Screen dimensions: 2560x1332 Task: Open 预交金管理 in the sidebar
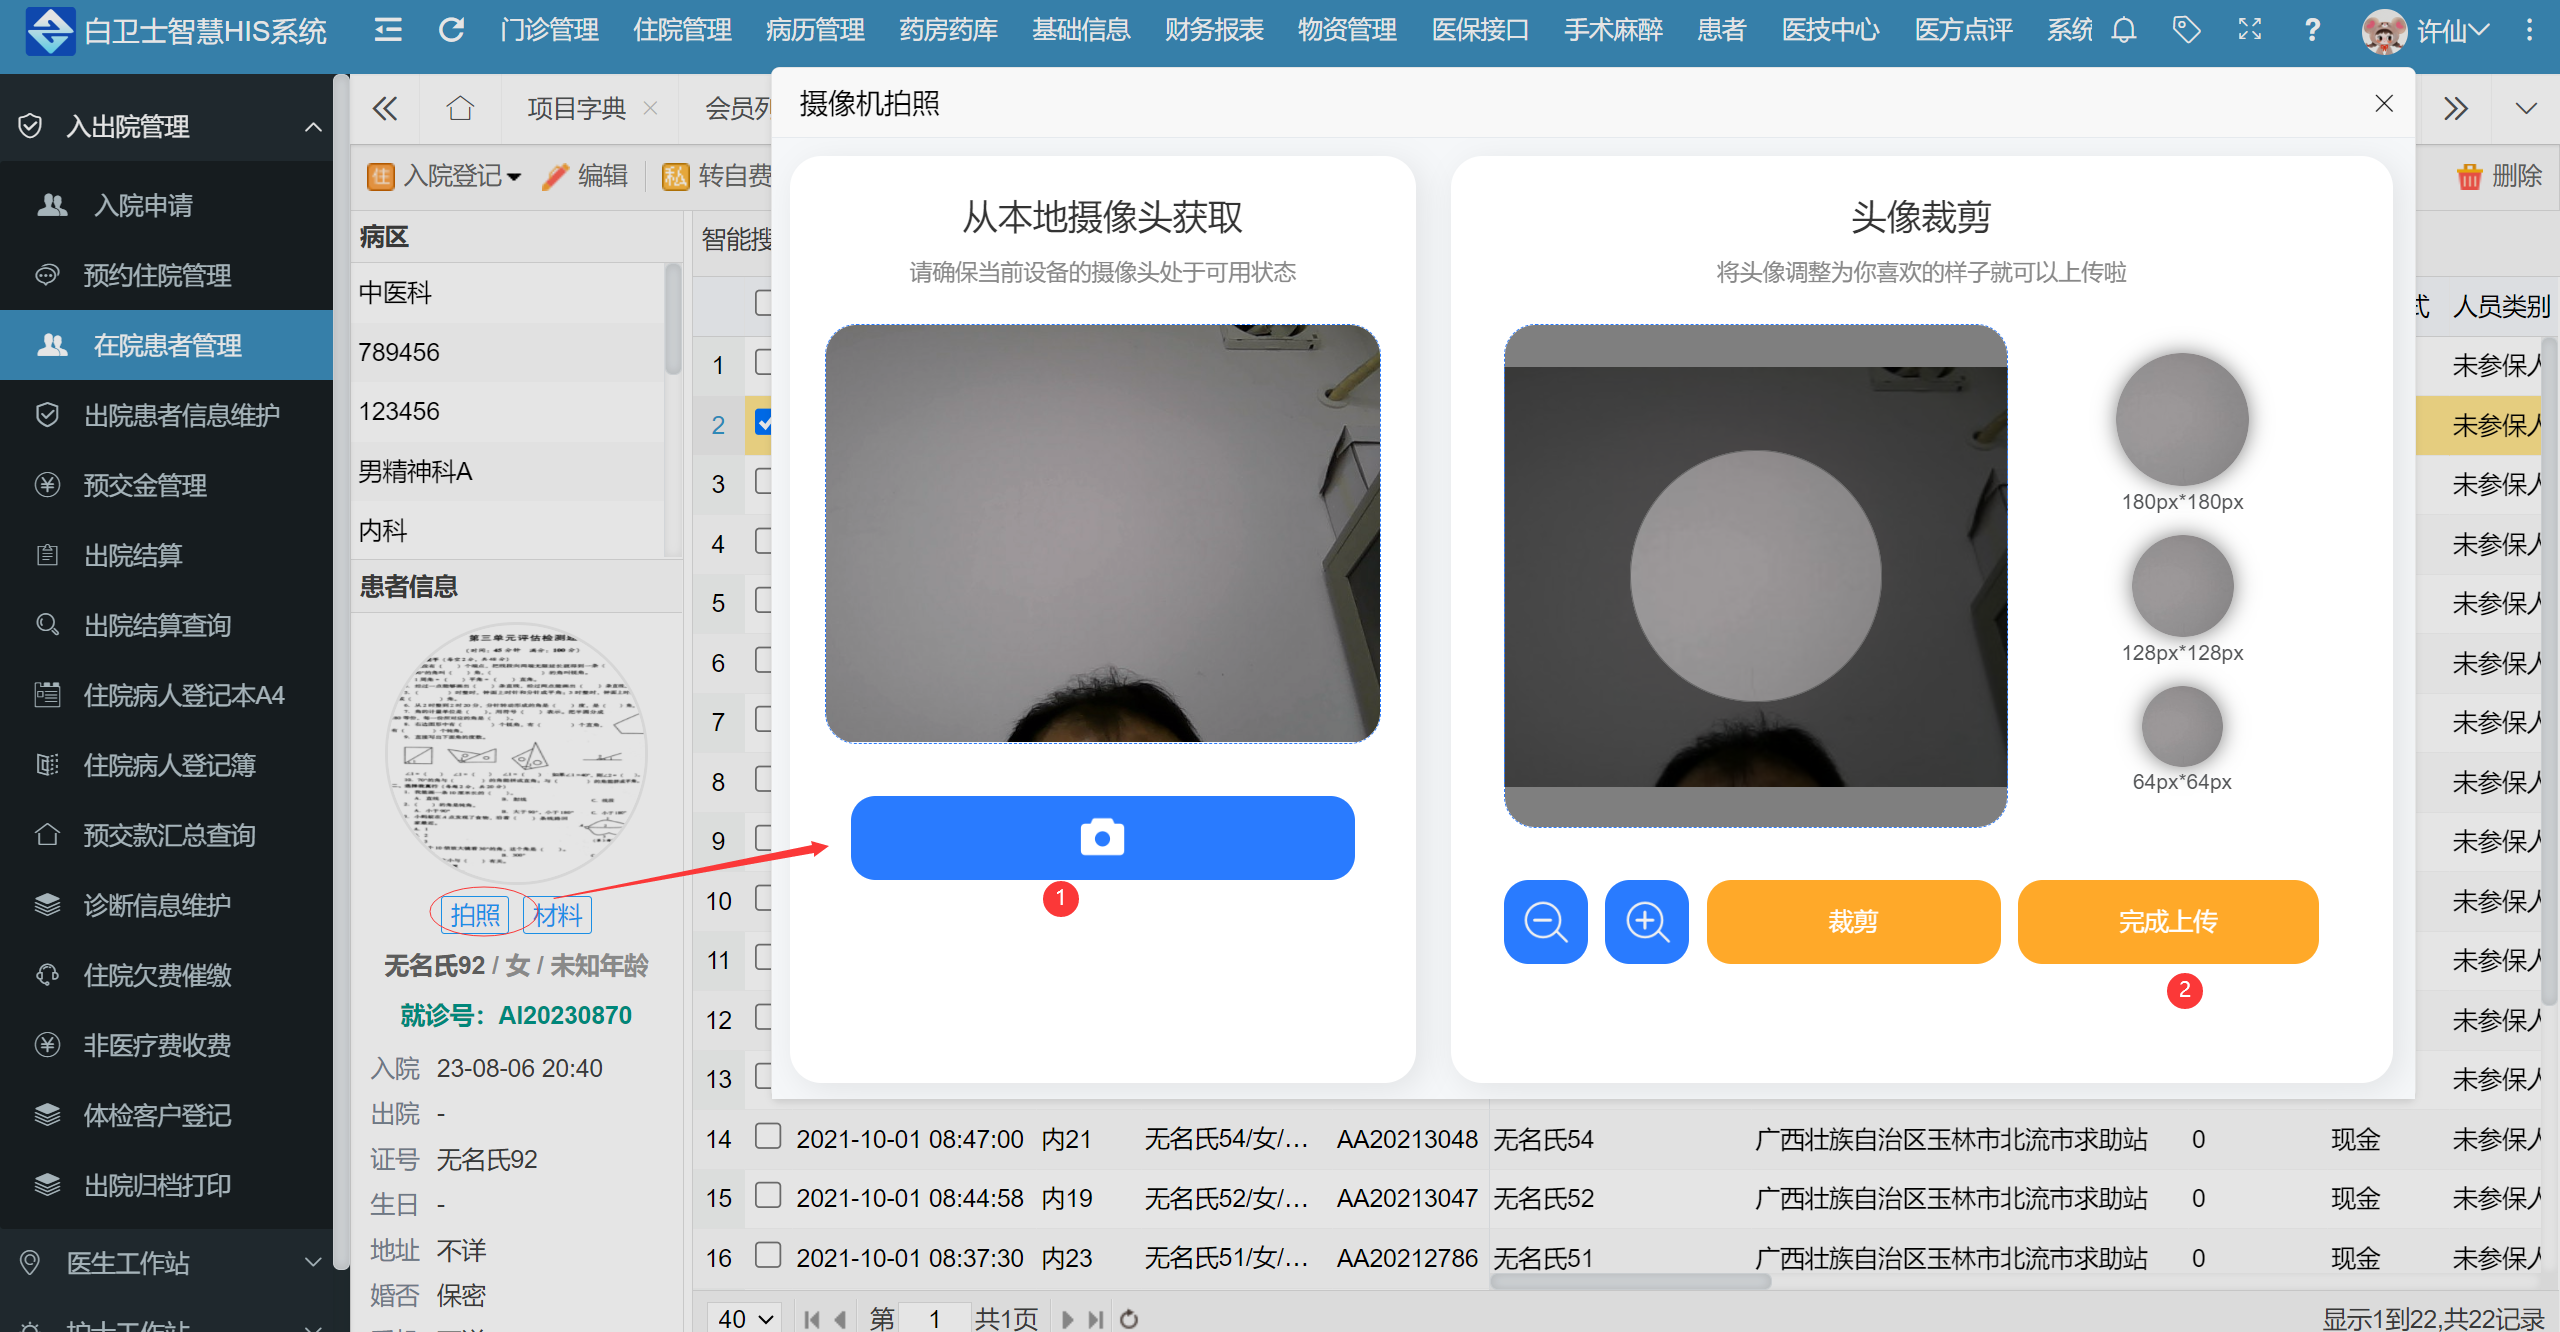(166, 486)
